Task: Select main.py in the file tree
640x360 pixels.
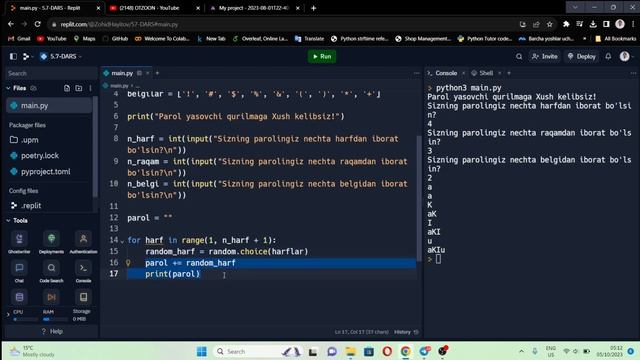Action: (x=49, y=105)
